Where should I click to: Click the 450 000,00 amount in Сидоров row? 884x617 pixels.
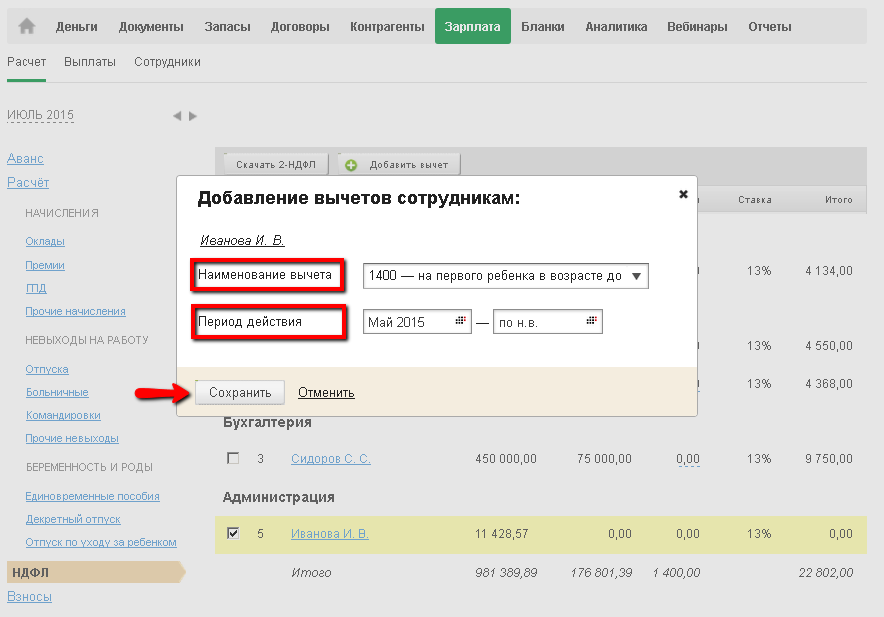coord(506,459)
